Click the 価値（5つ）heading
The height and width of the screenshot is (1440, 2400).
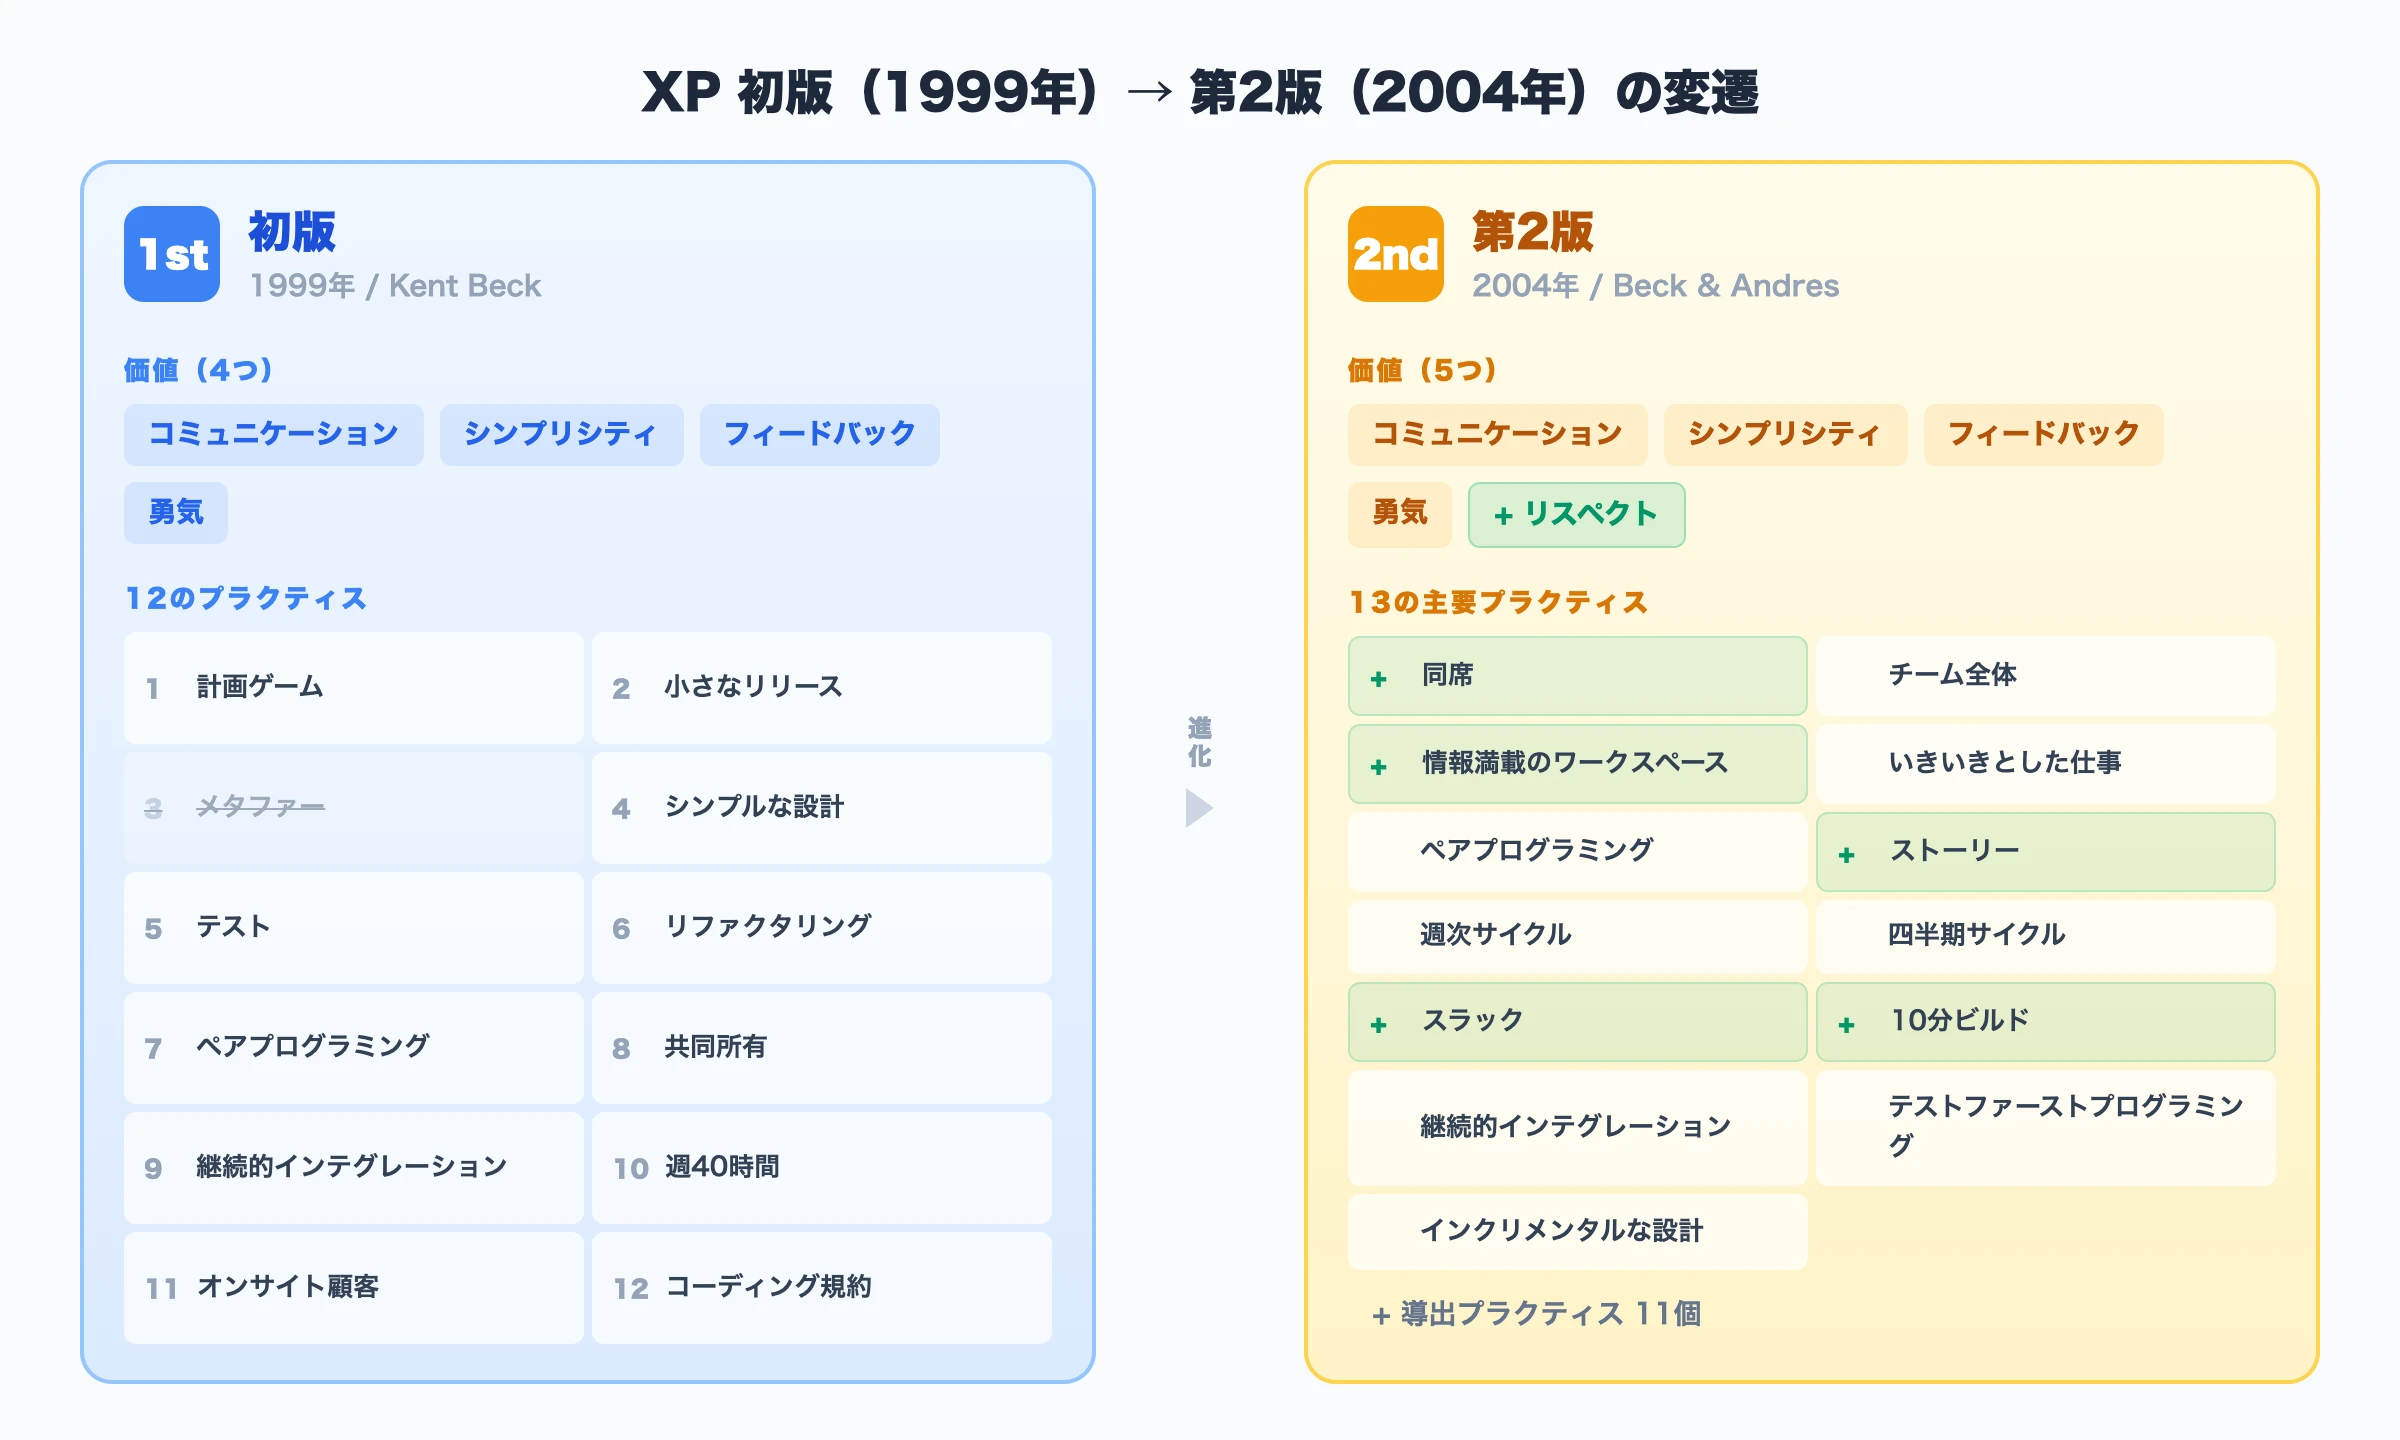click(x=1422, y=371)
